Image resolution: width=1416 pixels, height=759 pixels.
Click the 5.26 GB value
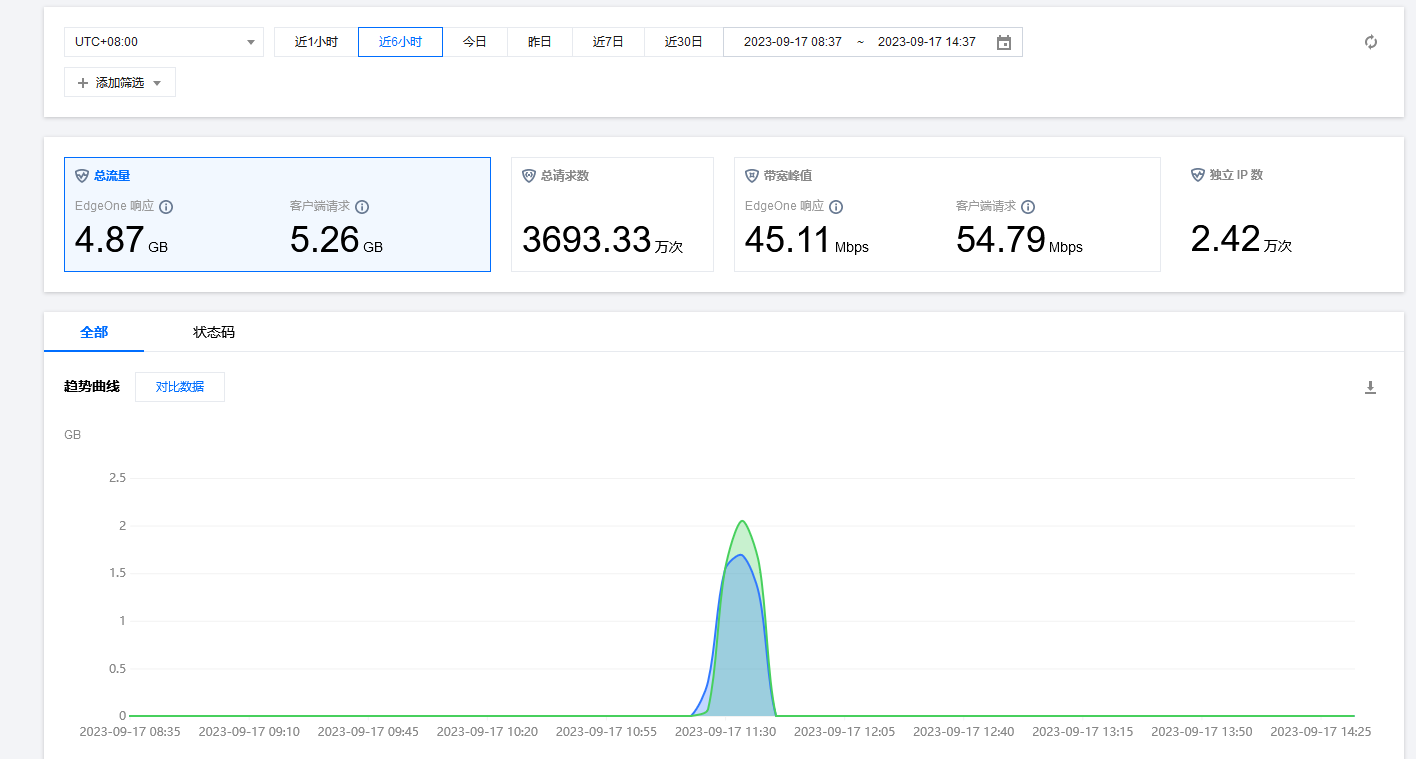point(336,240)
